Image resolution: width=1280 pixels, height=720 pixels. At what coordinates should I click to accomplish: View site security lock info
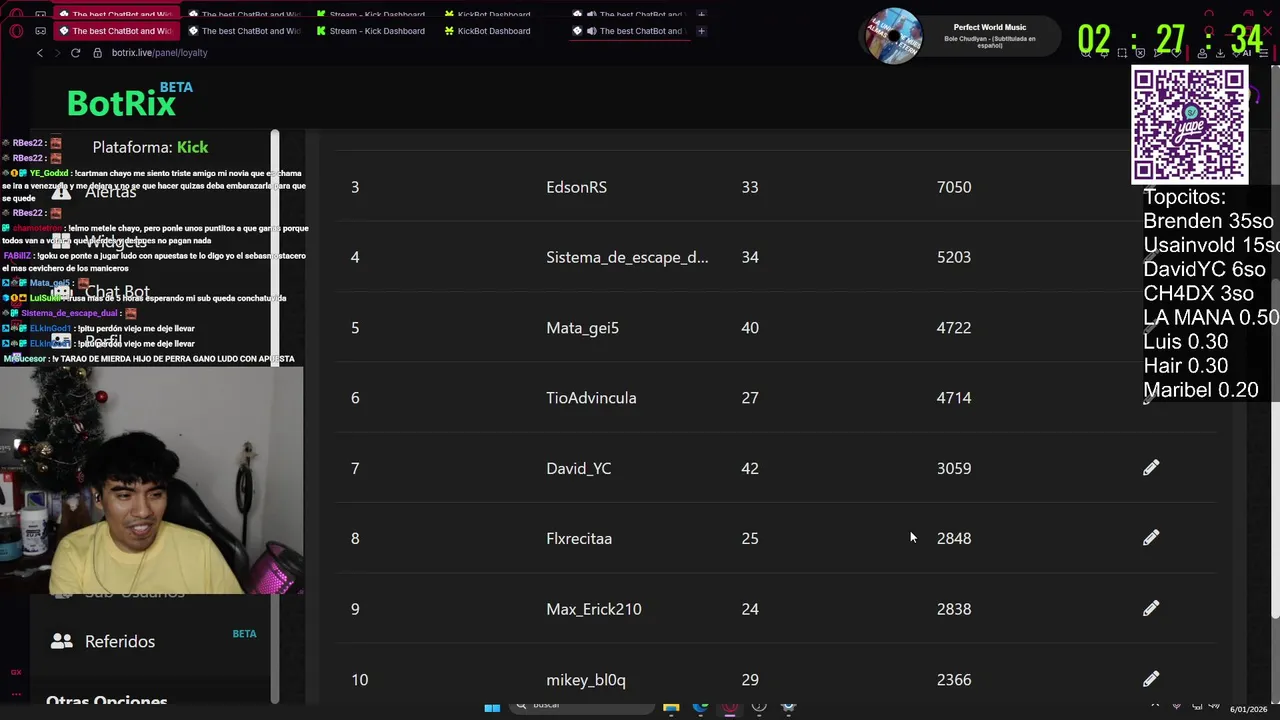(x=97, y=53)
